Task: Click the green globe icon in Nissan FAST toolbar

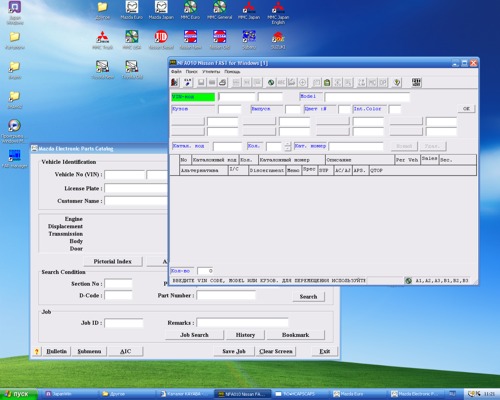Action: pyautogui.click(x=271, y=82)
